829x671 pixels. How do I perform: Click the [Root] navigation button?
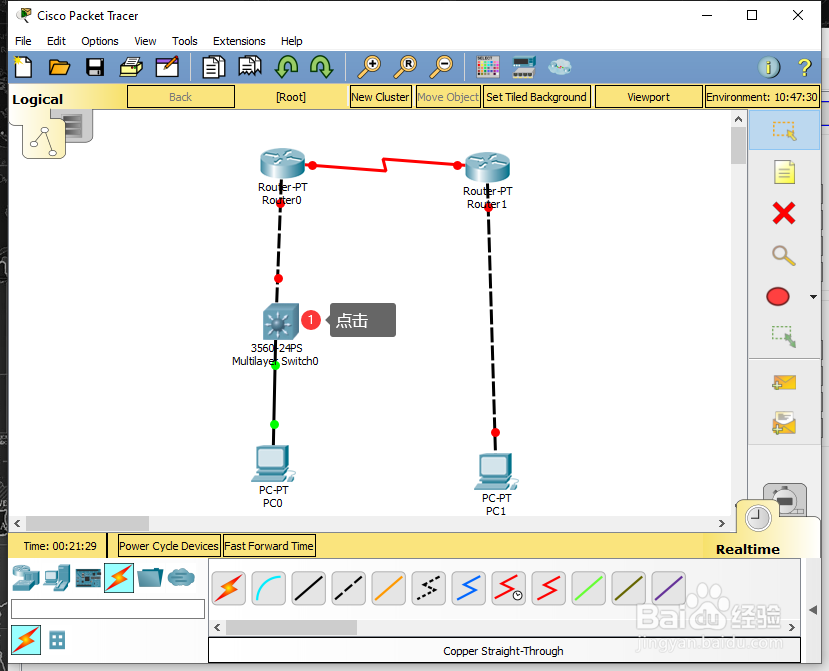291,97
